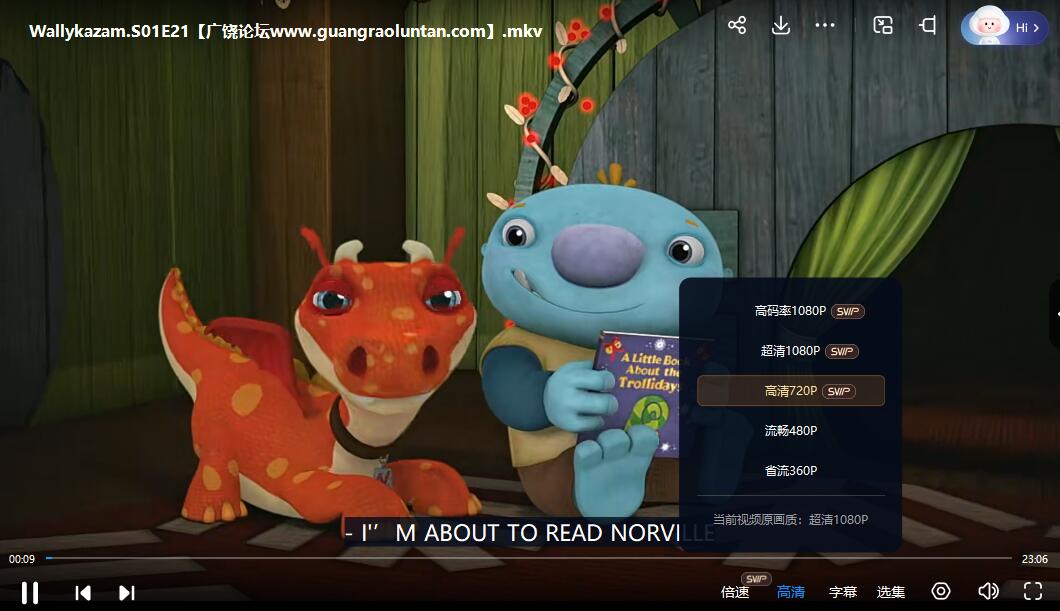Screen dimensions: 1060x611
Task: Open the Hi user avatar profile
Action: 1005,27
